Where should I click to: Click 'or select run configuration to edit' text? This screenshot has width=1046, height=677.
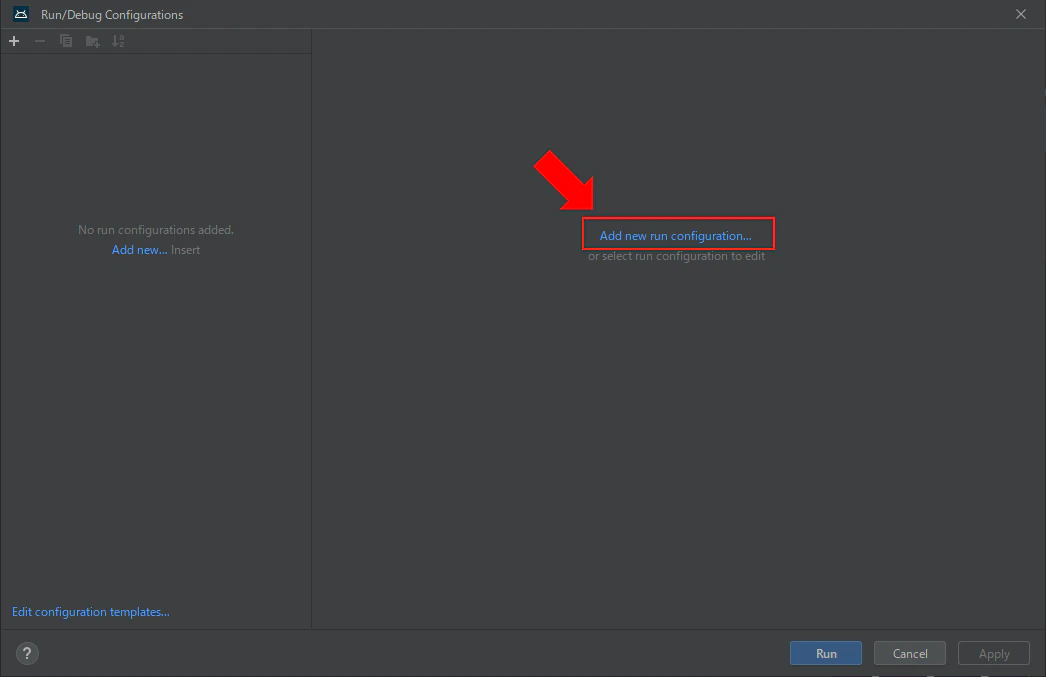676,256
